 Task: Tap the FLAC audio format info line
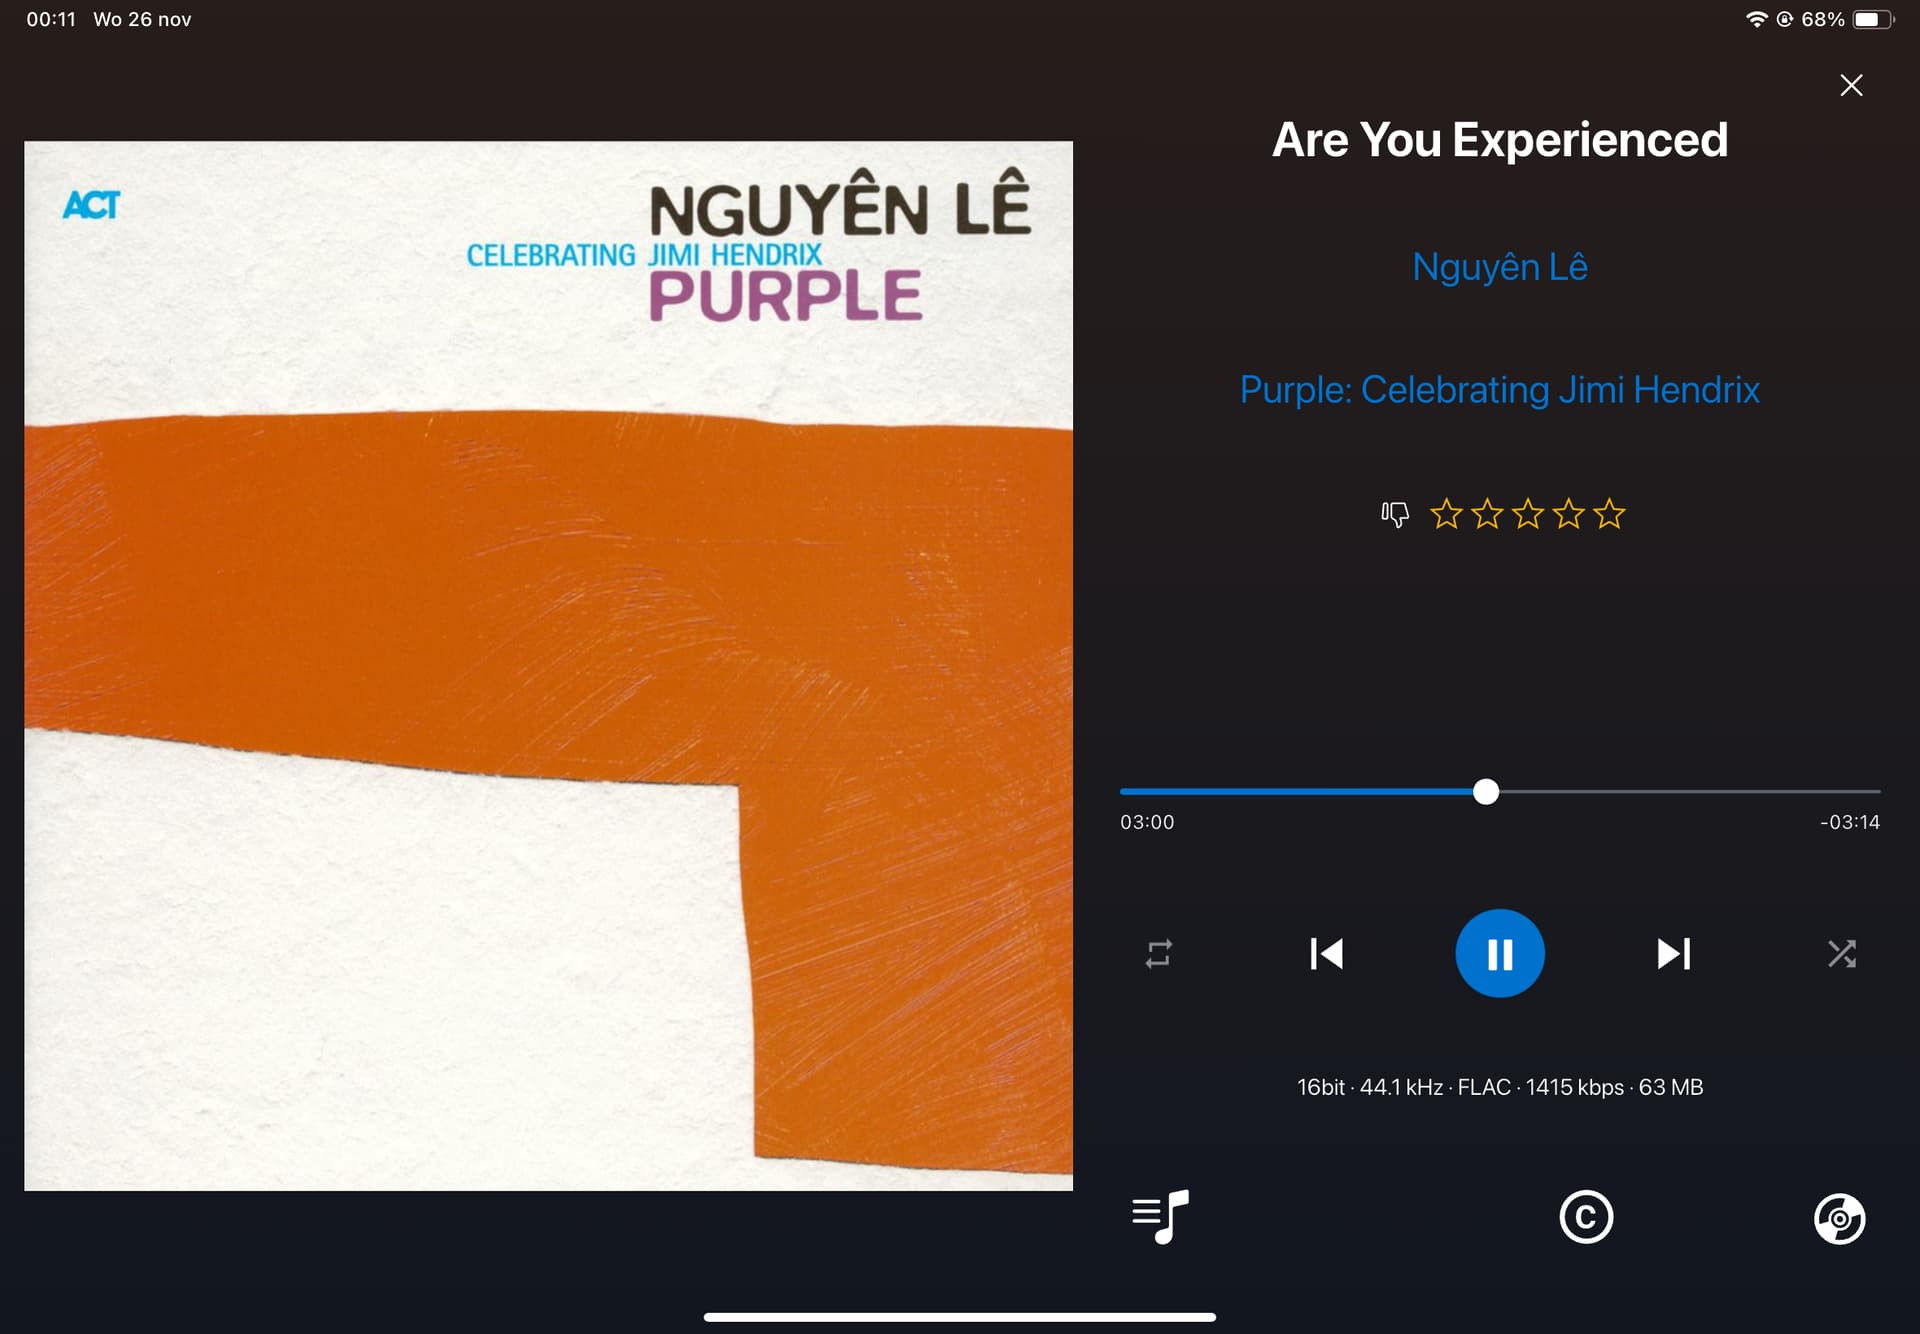(1499, 1087)
